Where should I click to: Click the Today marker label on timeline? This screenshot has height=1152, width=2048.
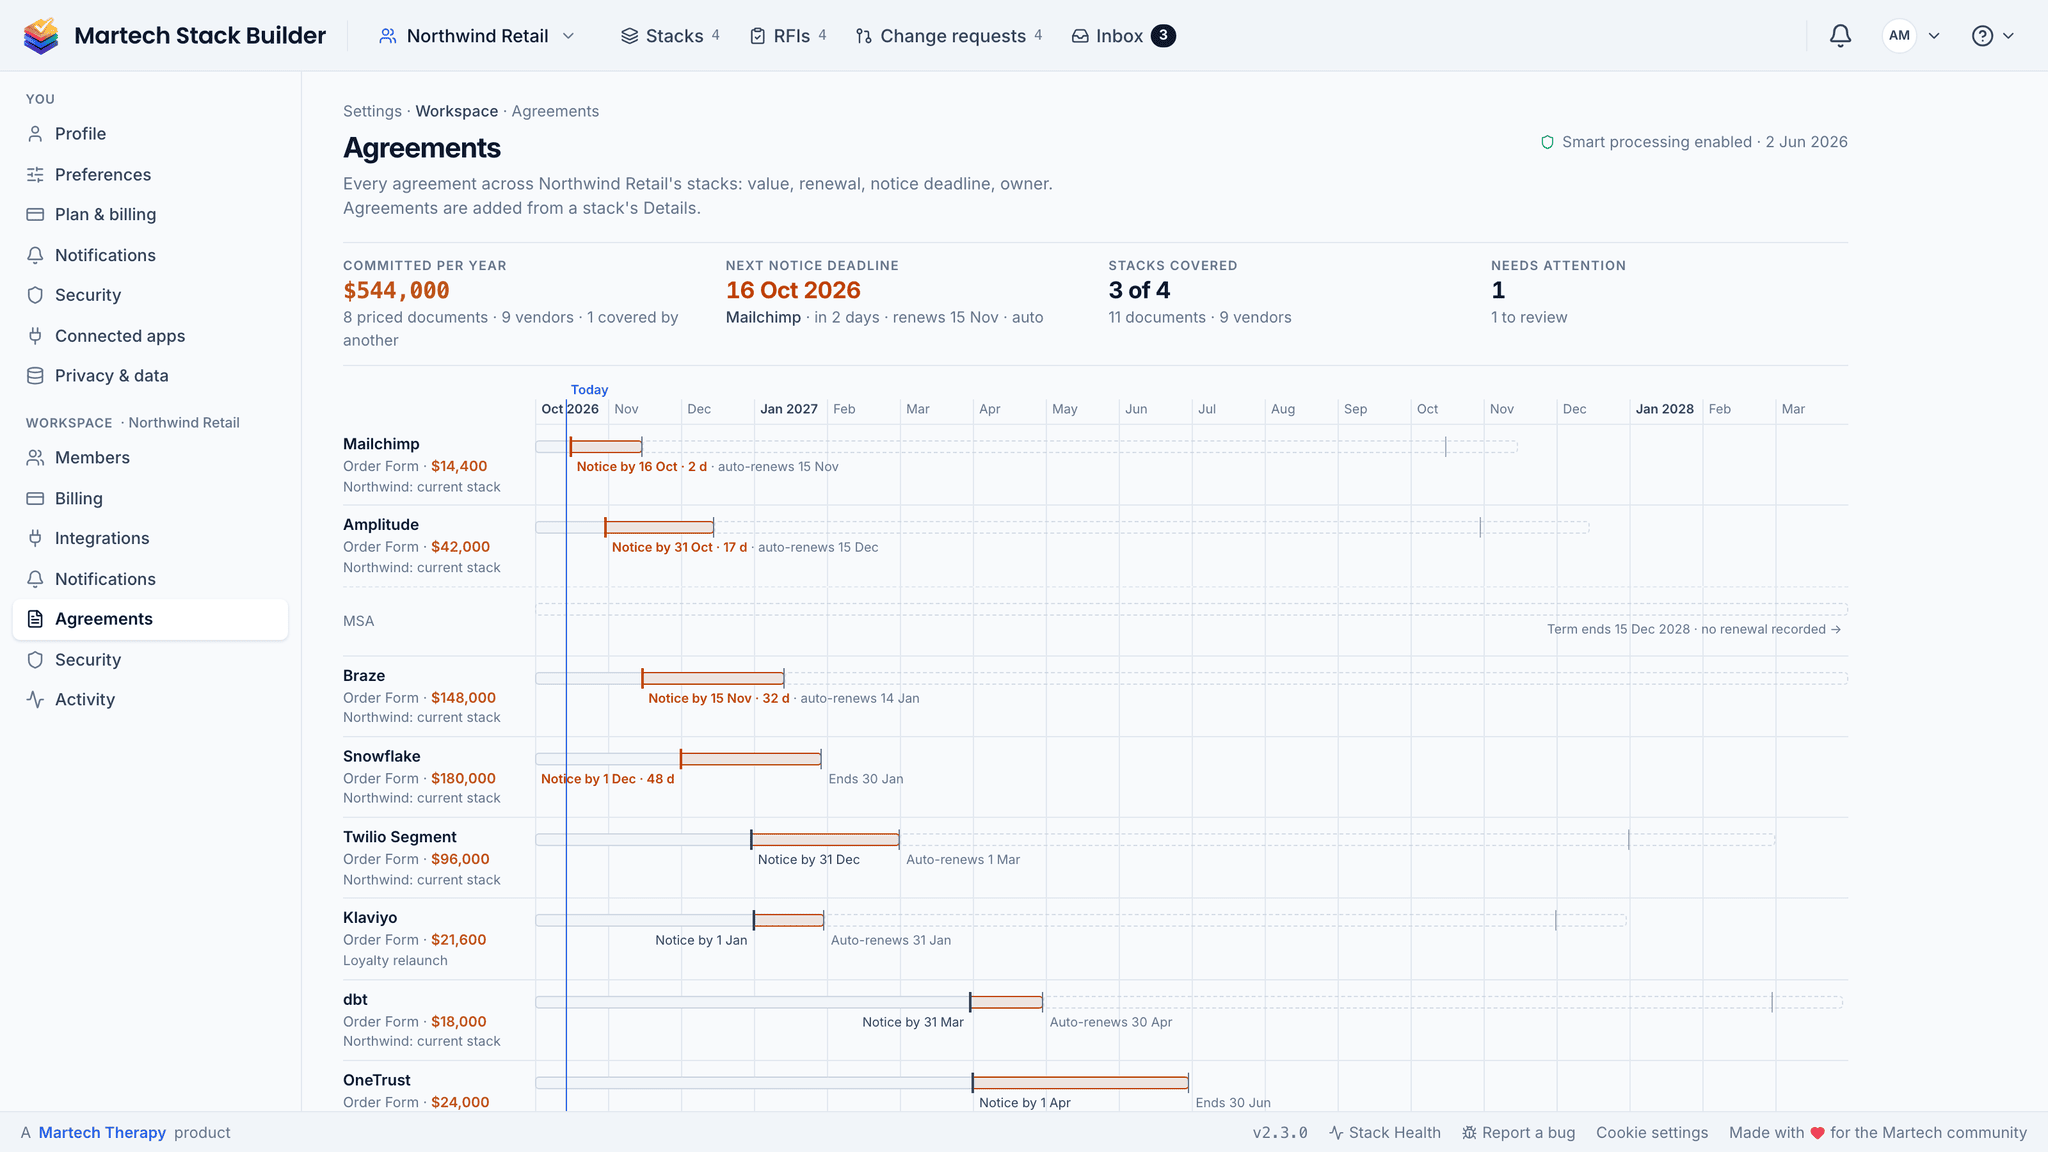(589, 390)
